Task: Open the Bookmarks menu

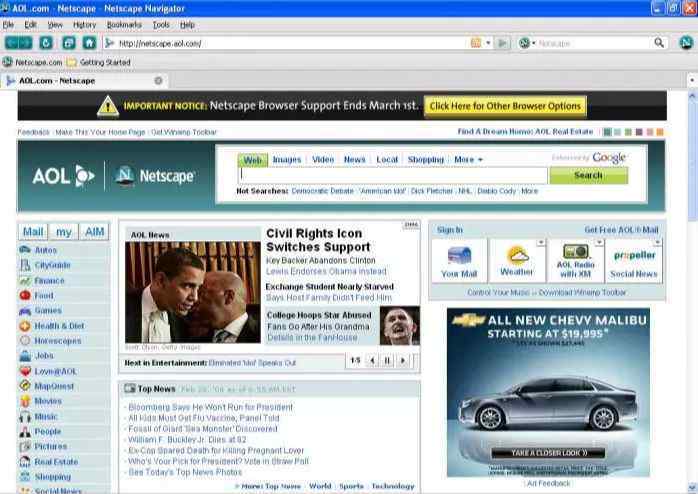Action: click(x=124, y=25)
